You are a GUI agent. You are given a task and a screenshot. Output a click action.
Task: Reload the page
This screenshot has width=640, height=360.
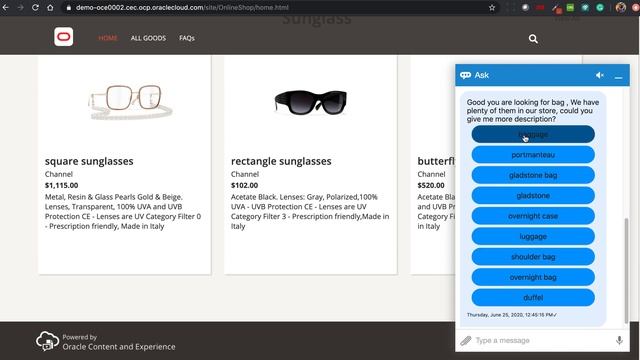35,7
